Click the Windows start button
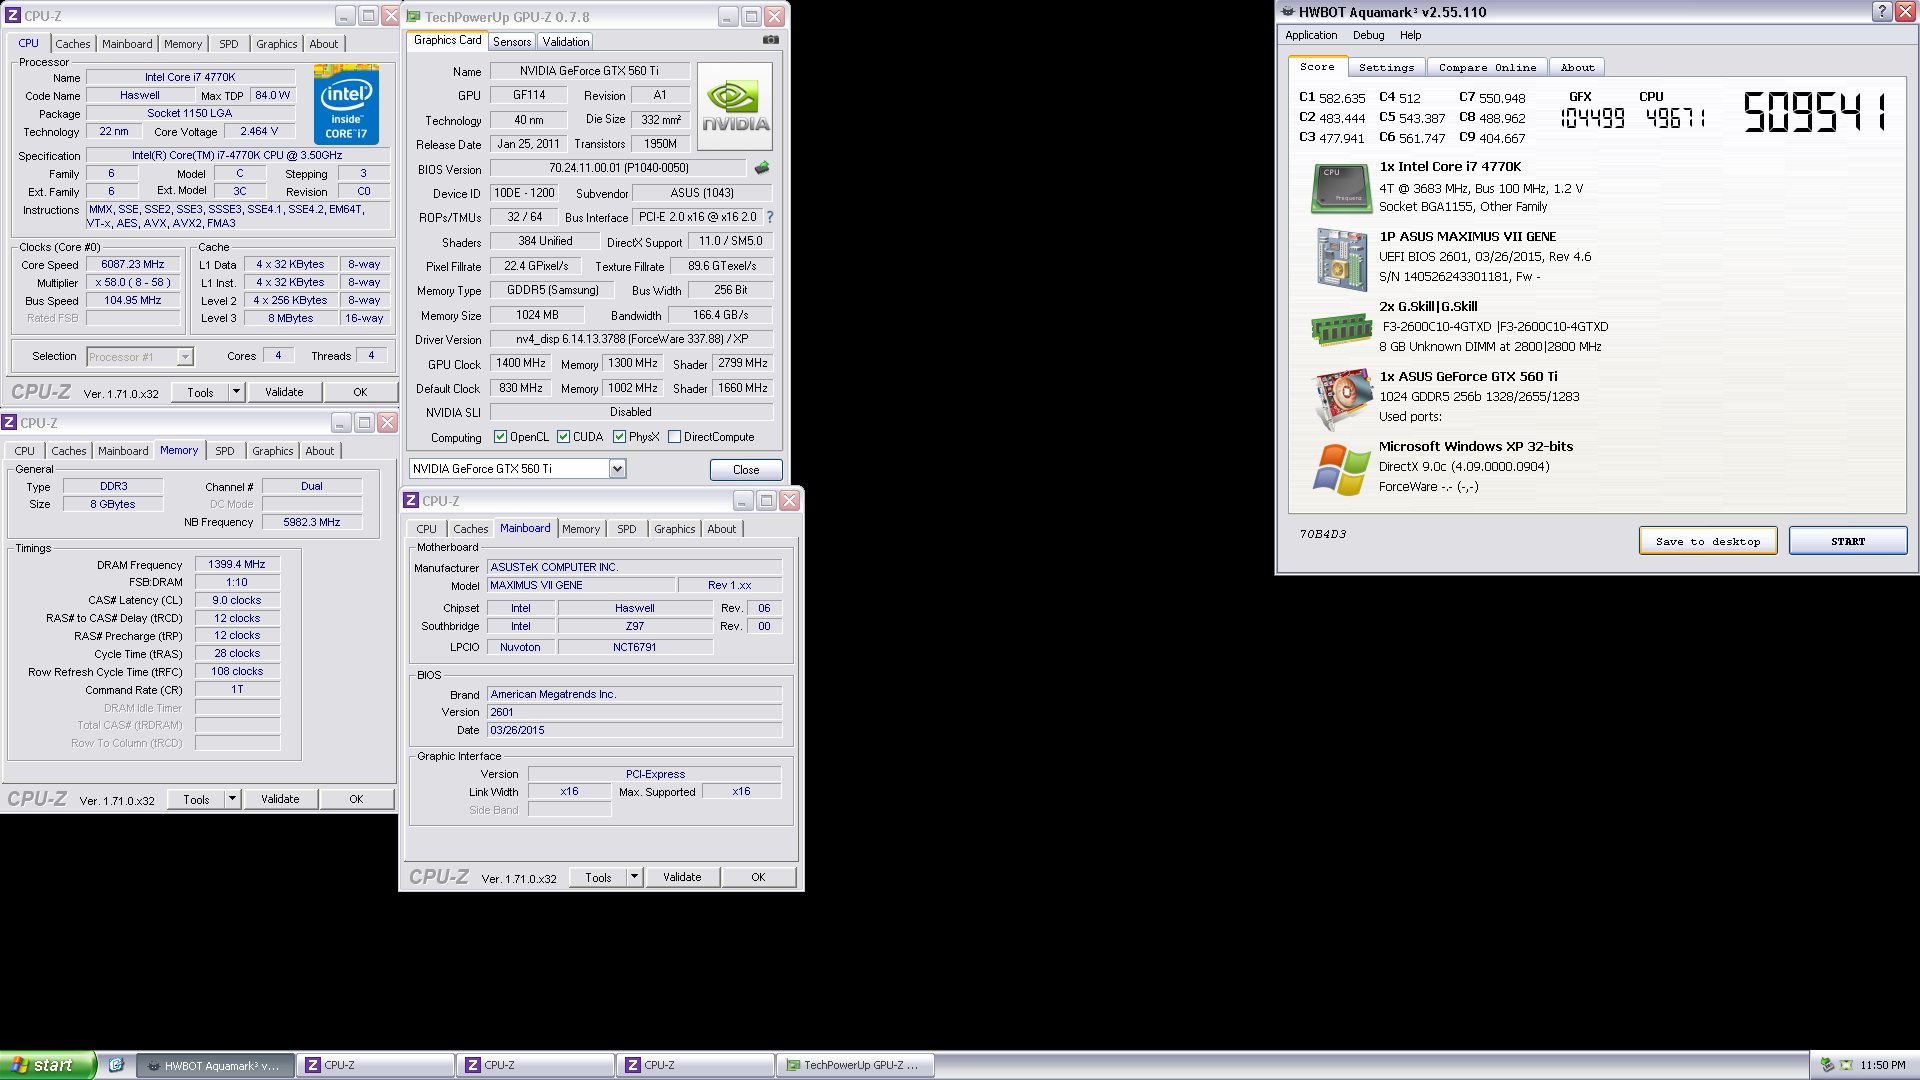Image resolution: width=1920 pixels, height=1080 pixels. pos(48,1065)
